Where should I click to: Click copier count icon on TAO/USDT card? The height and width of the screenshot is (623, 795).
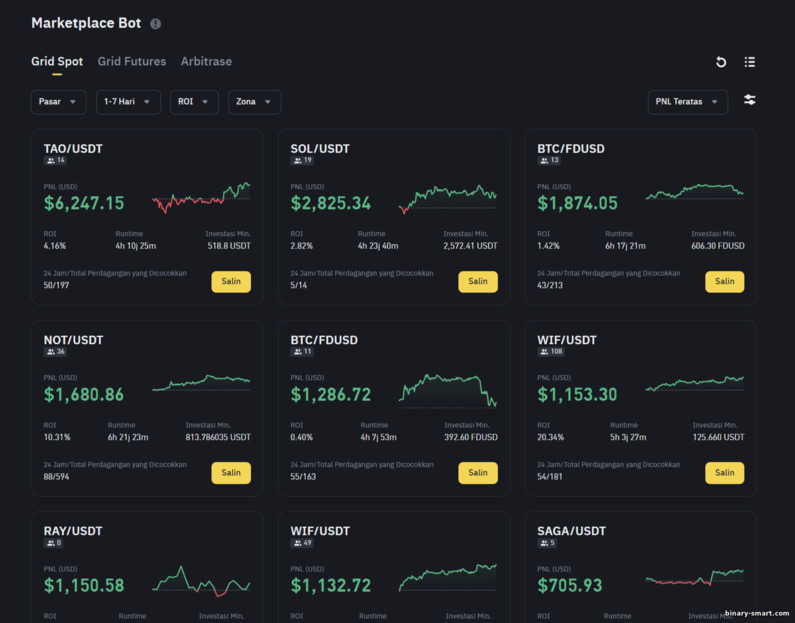51,161
